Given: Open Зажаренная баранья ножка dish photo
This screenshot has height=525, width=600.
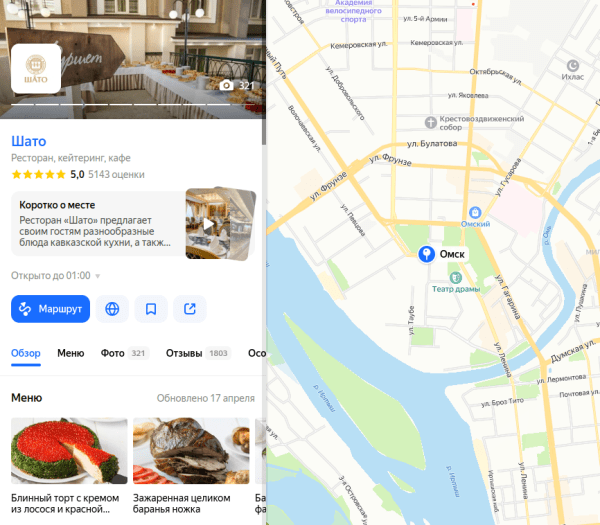Looking at the screenshot, I should pos(191,451).
